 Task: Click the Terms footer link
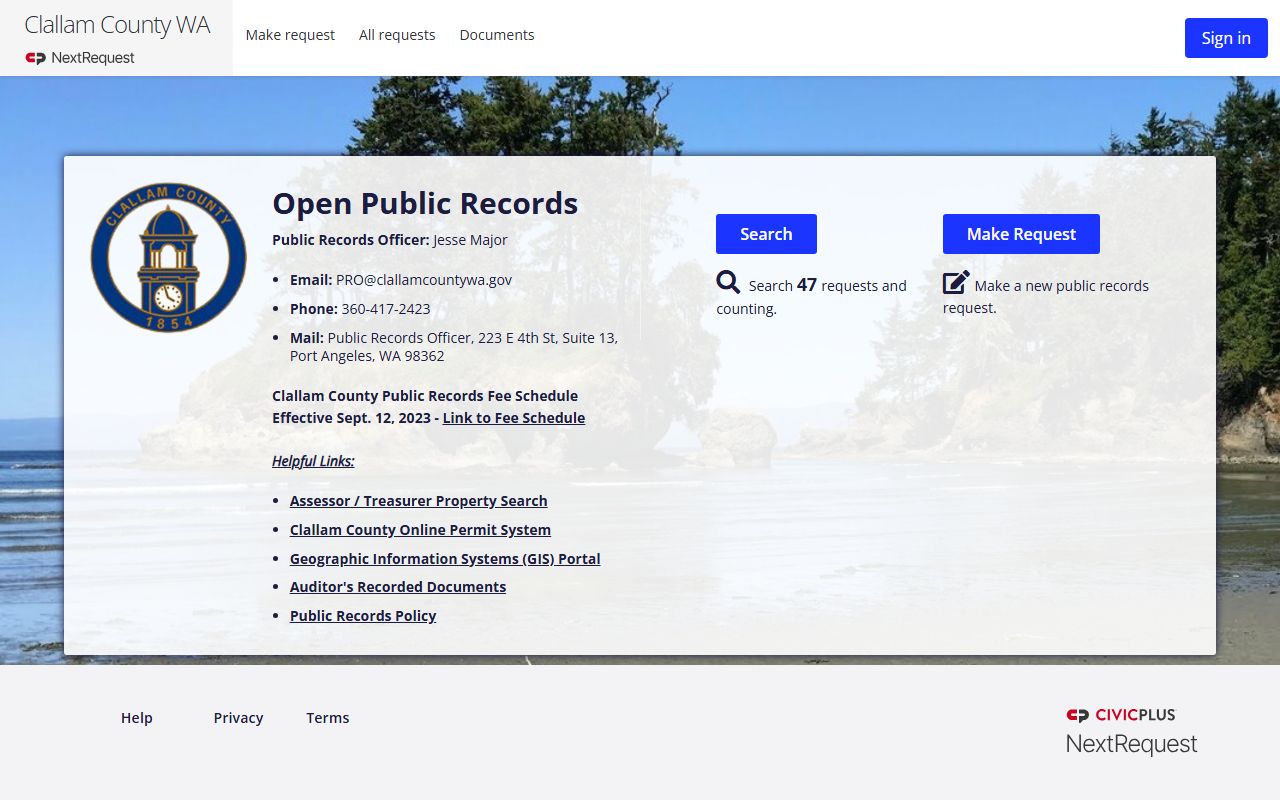[x=328, y=718]
